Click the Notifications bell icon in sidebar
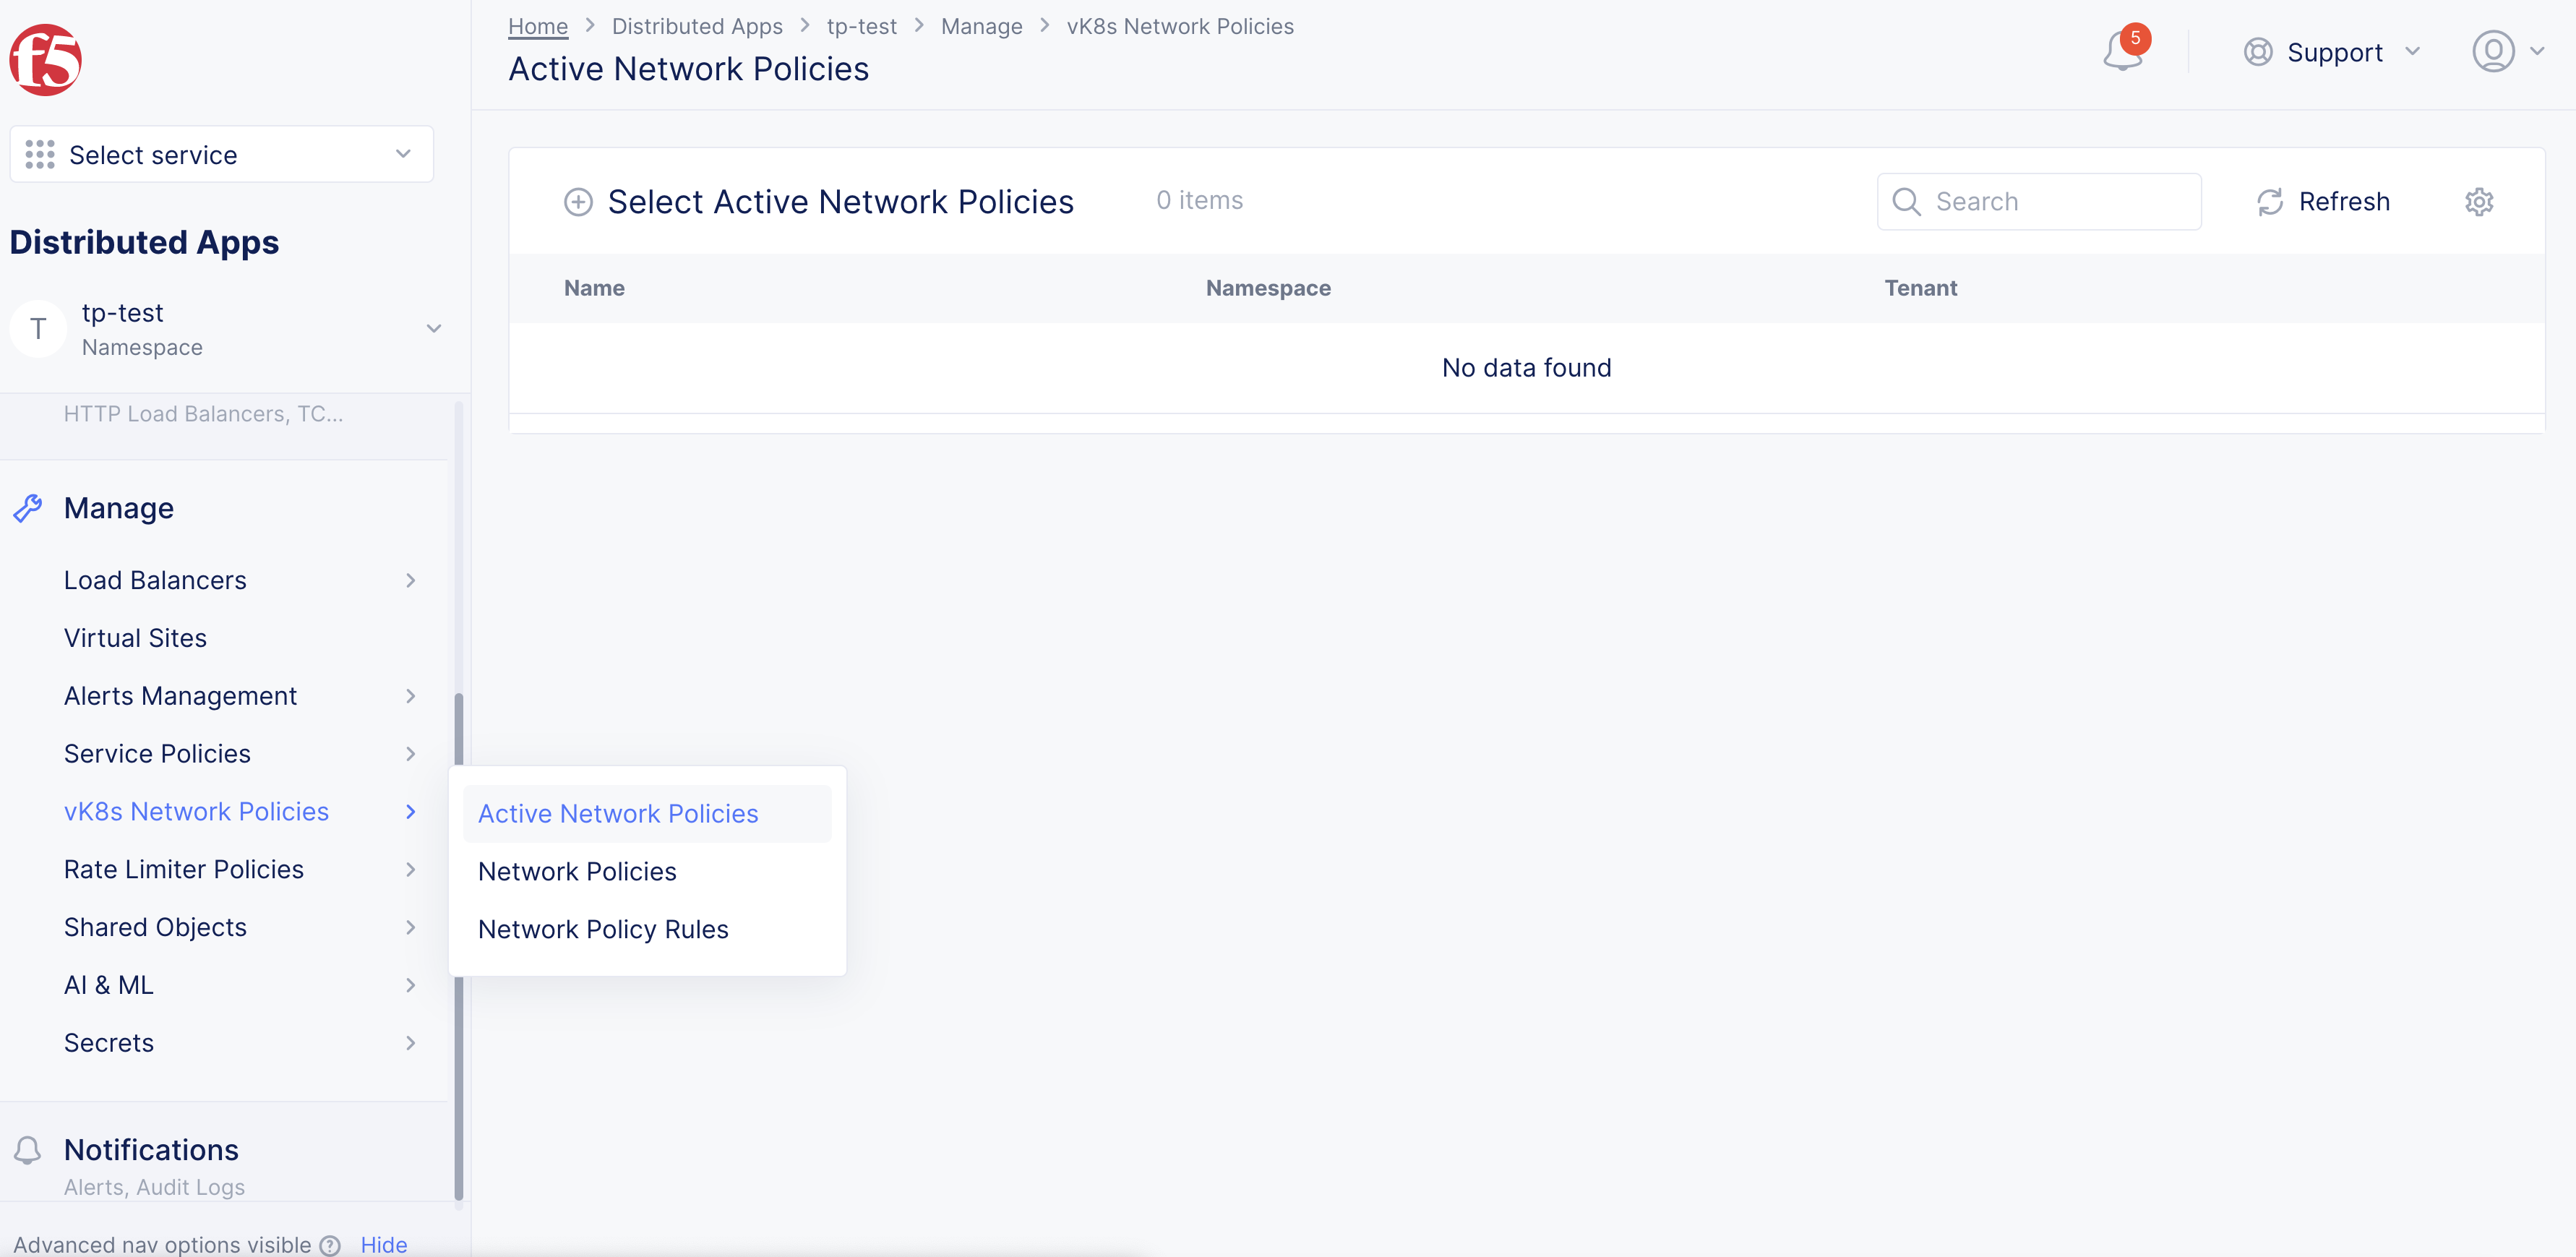This screenshot has height=1257, width=2576. coord(28,1150)
